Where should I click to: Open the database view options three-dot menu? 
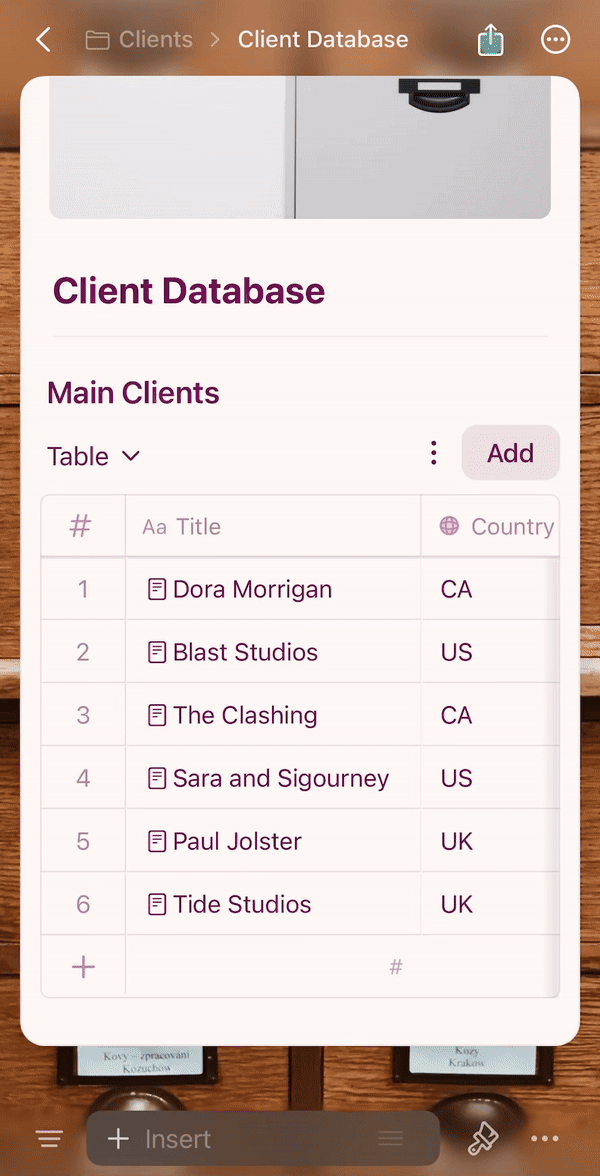[x=433, y=452]
